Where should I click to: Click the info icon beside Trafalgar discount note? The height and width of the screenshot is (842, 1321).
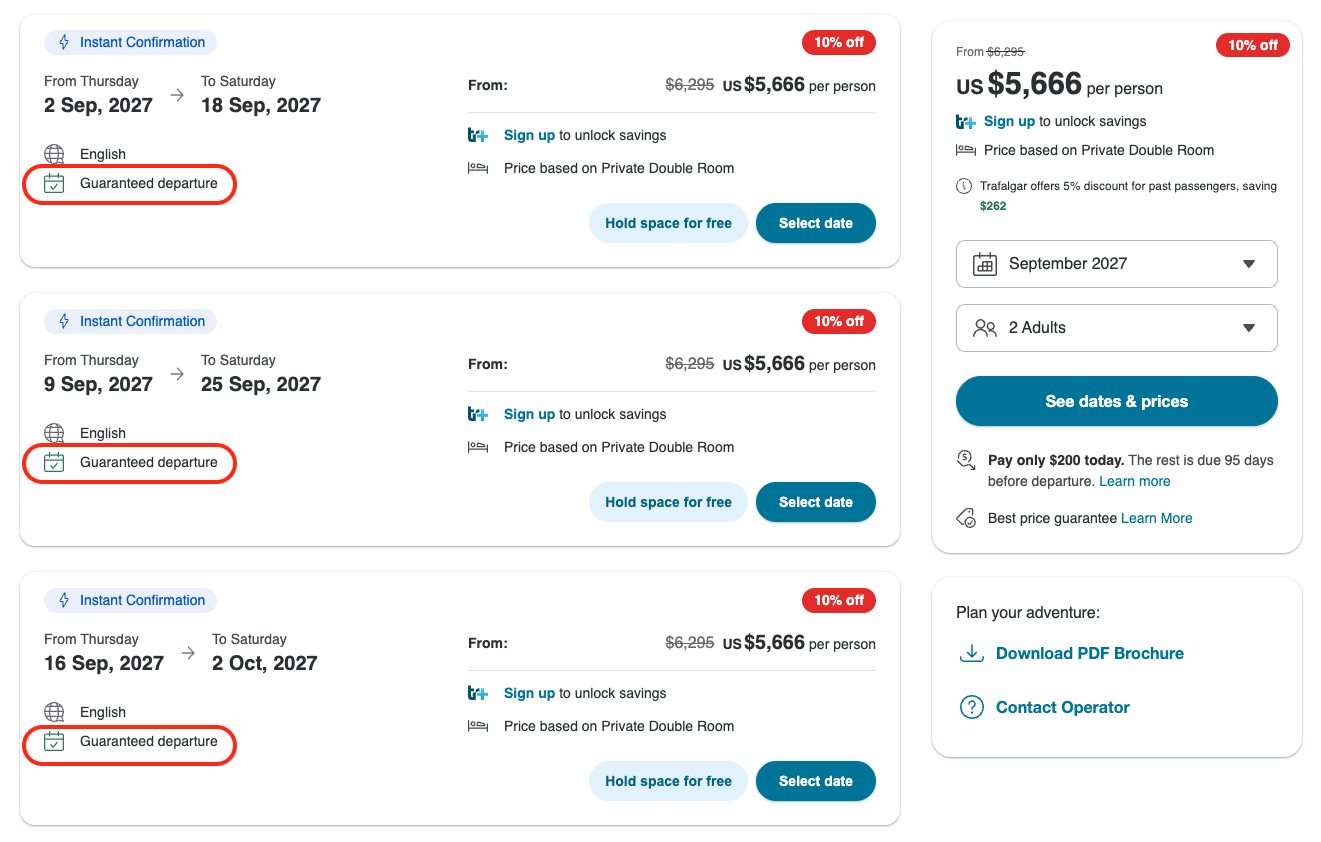coord(964,186)
